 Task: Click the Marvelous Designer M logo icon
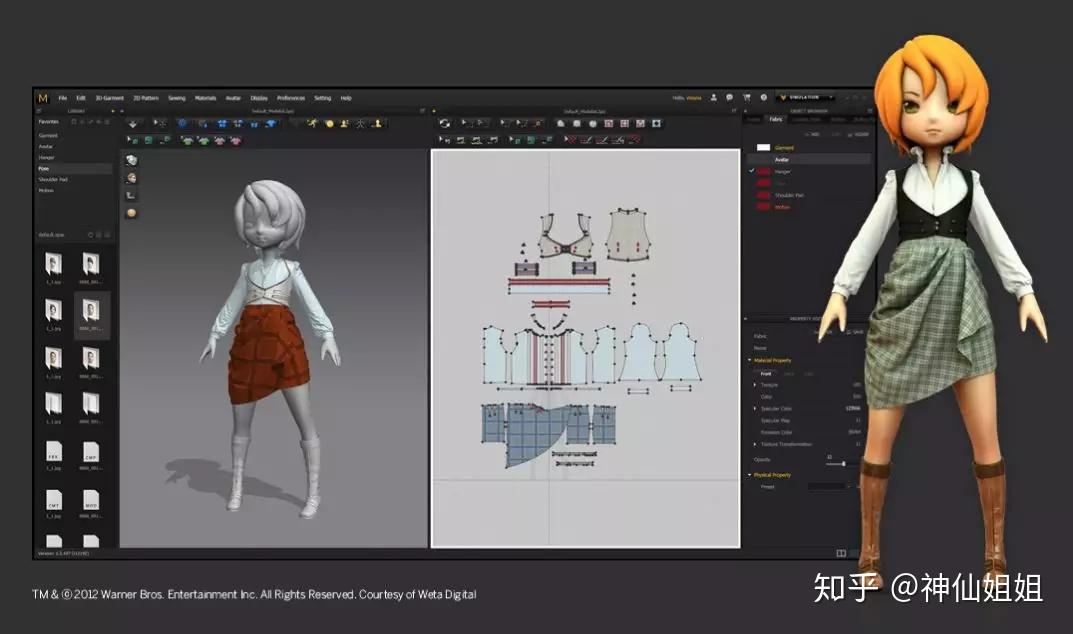(x=42, y=98)
